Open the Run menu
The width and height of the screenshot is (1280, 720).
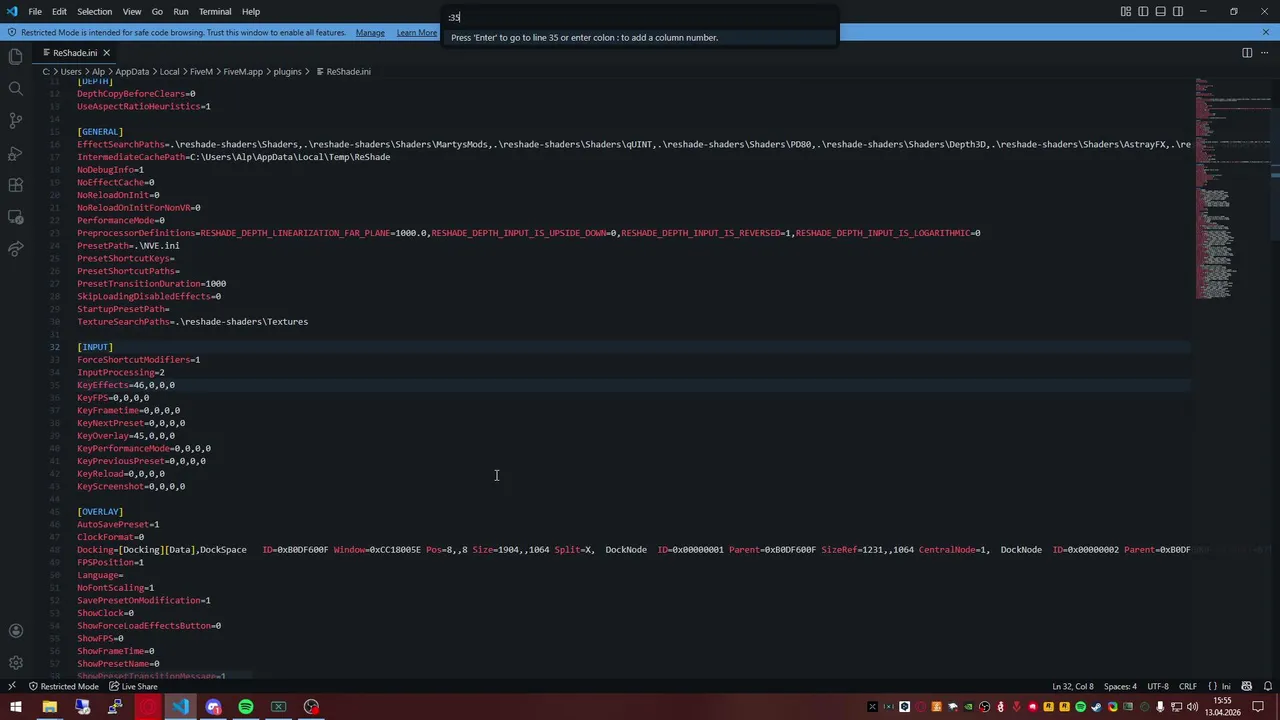point(181,12)
